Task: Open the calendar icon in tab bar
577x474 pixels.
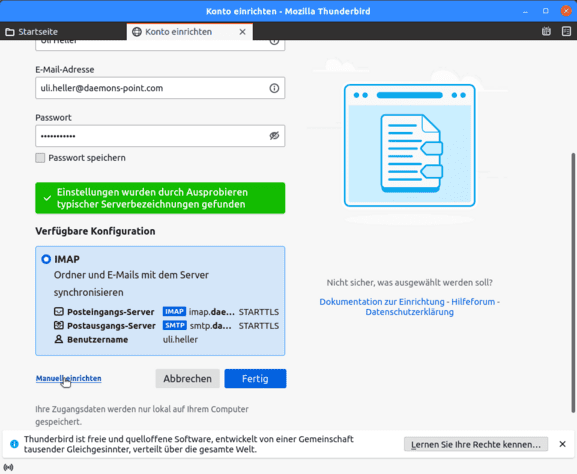Action: point(546,32)
